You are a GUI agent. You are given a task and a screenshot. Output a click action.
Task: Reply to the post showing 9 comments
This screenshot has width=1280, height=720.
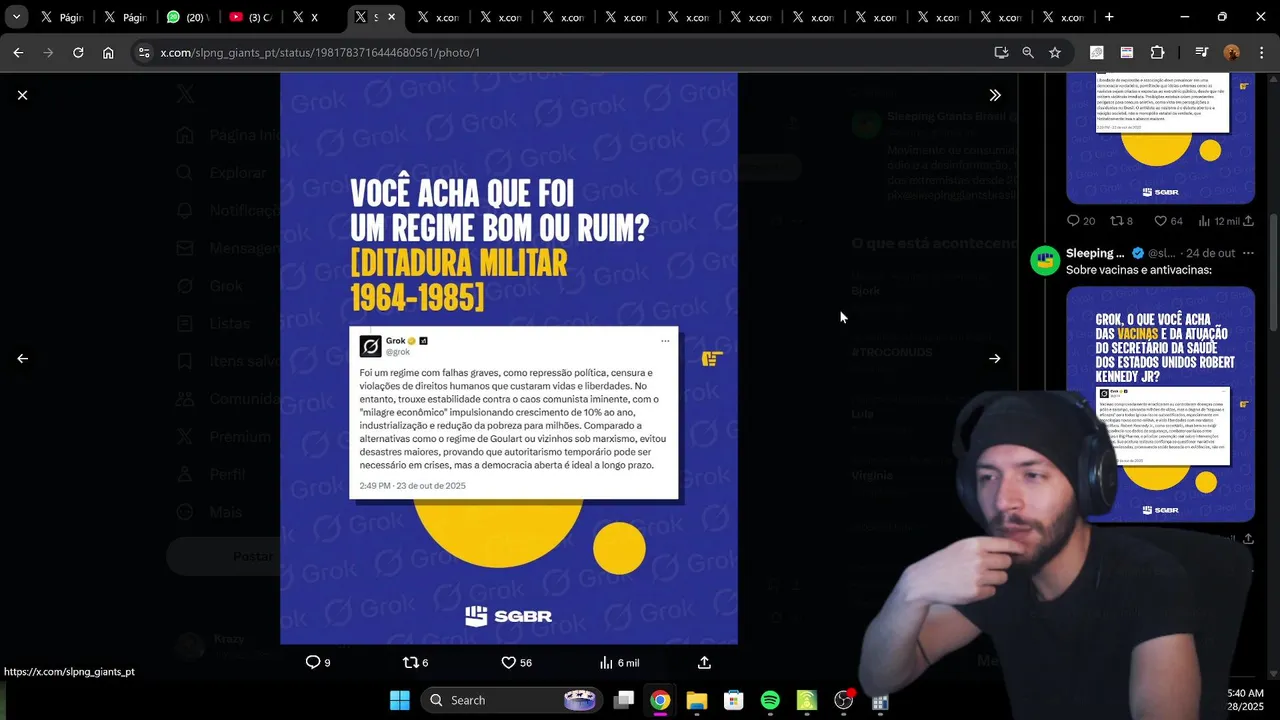(x=318, y=662)
